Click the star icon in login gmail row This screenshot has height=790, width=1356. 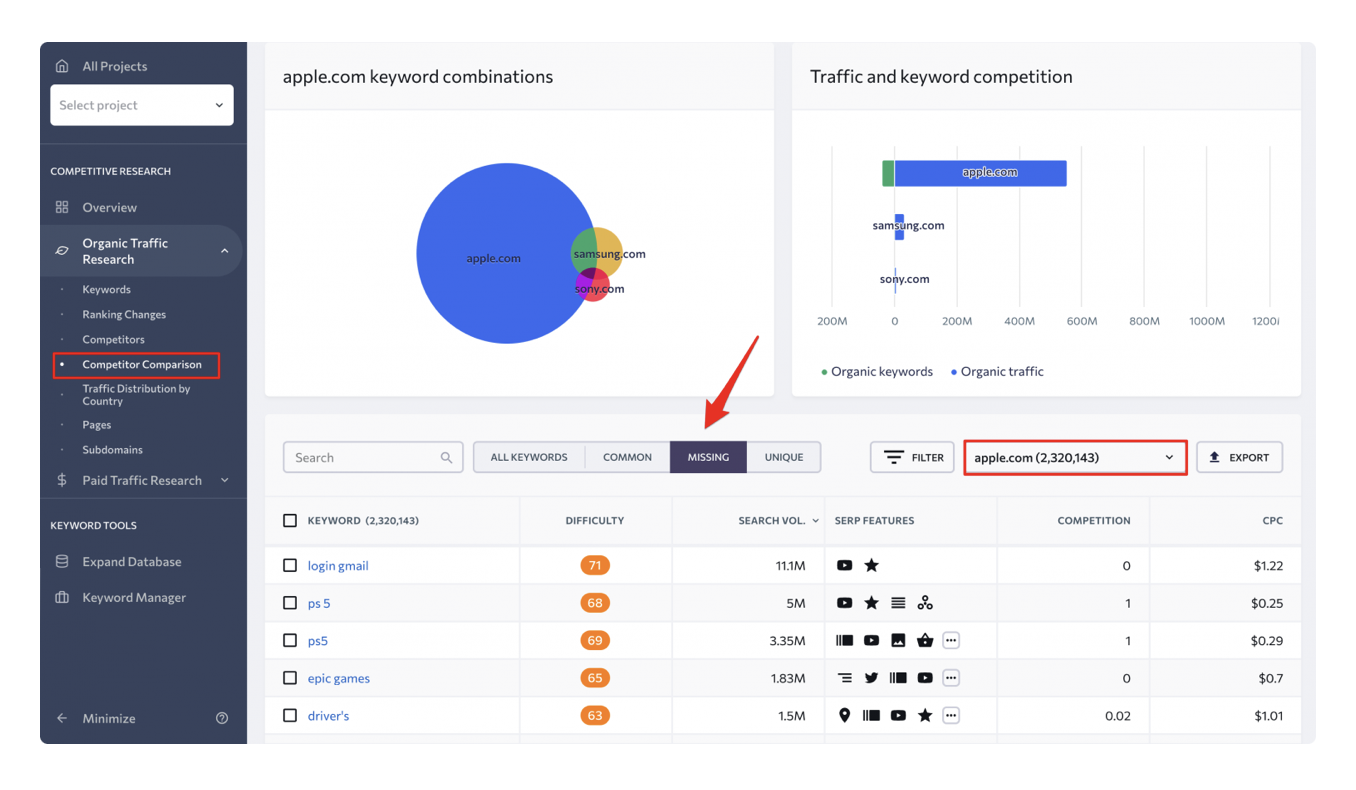click(871, 566)
